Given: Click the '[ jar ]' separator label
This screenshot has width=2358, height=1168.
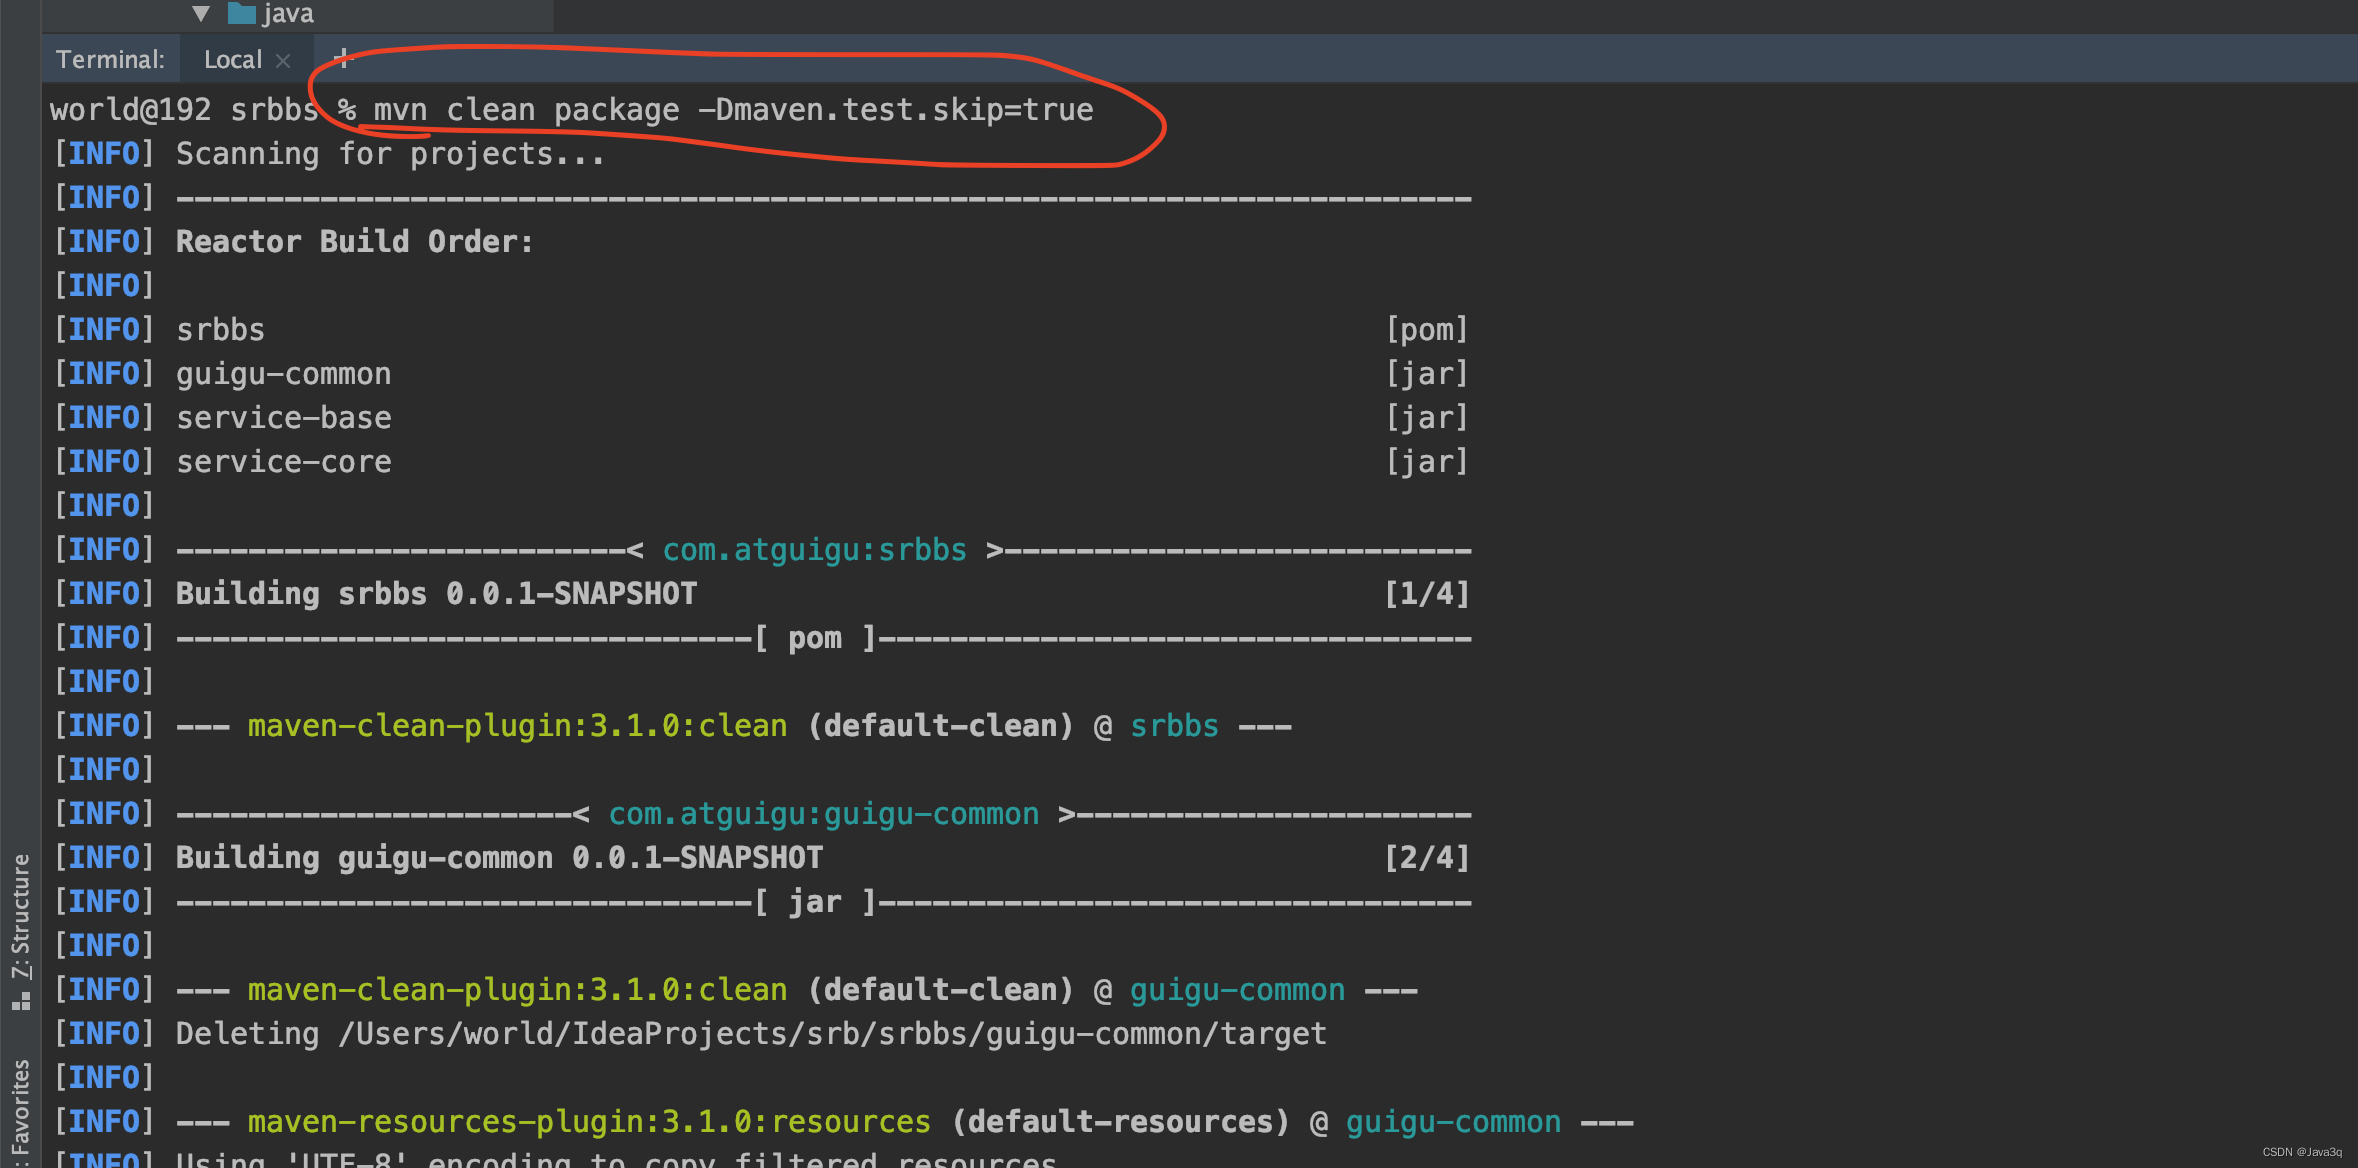Looking at the screenshot, I should 815,902.
